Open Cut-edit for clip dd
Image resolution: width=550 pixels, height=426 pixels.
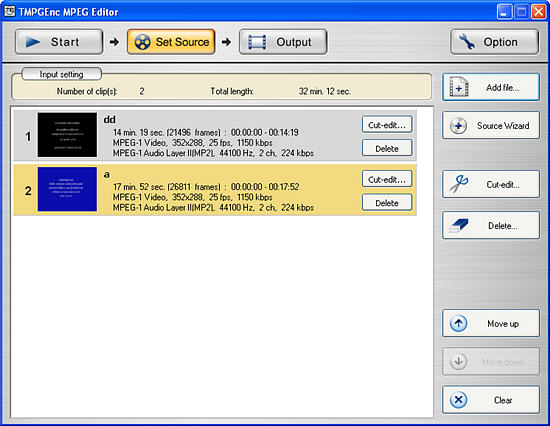387,125
